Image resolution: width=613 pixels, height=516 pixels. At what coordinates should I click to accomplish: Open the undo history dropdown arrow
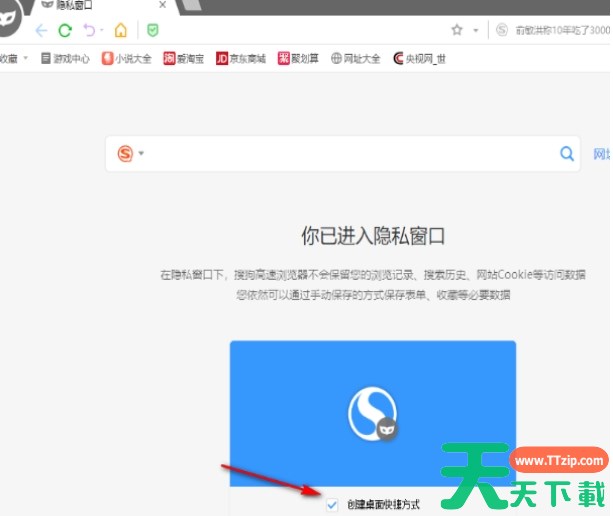click(102, 30)
